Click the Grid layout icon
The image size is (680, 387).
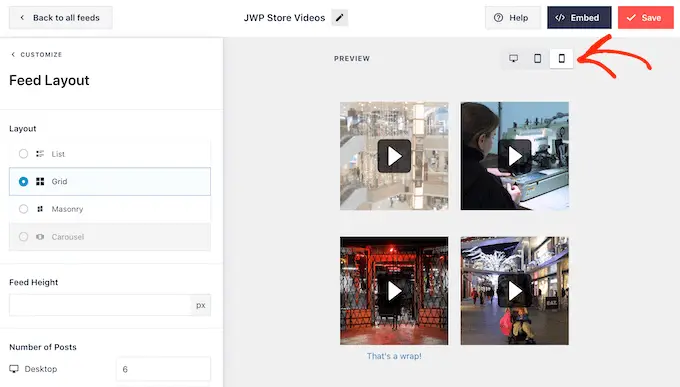(x=40, y=181)
